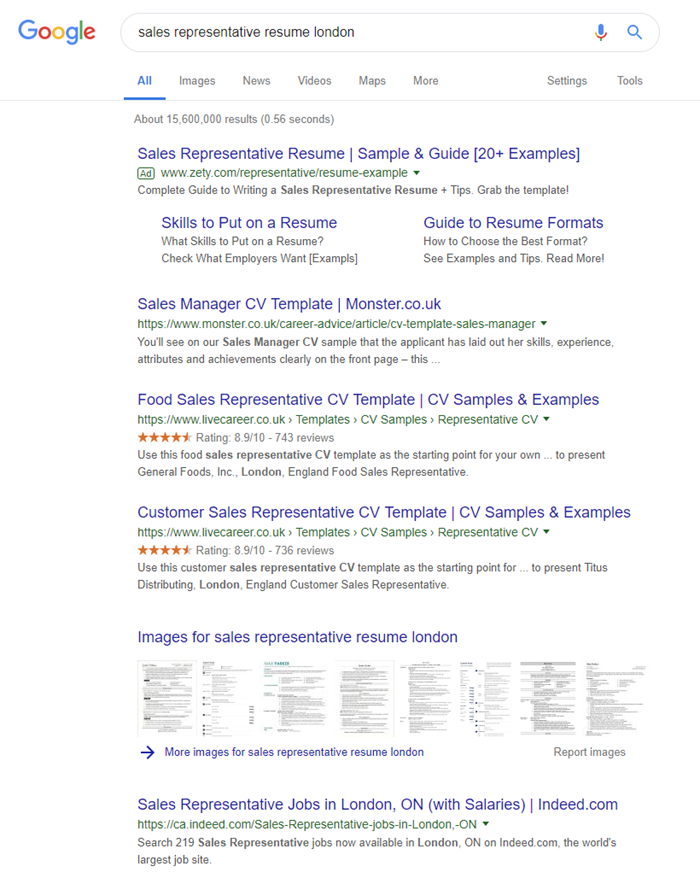Open the More menu
Viewport: 700px width, 878px height.
pyautogui.click(x=425, y=81)
